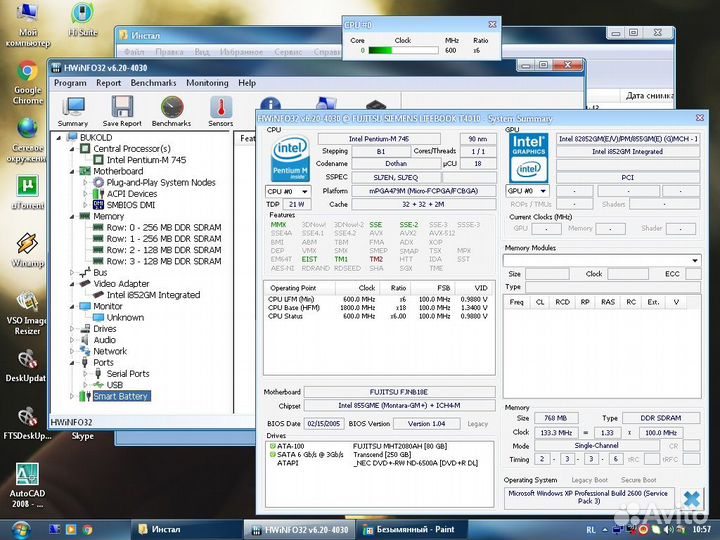The height and width of the screenshot is (540, 720).
Task: Open the Report menu
Action: tap(108, 83)
